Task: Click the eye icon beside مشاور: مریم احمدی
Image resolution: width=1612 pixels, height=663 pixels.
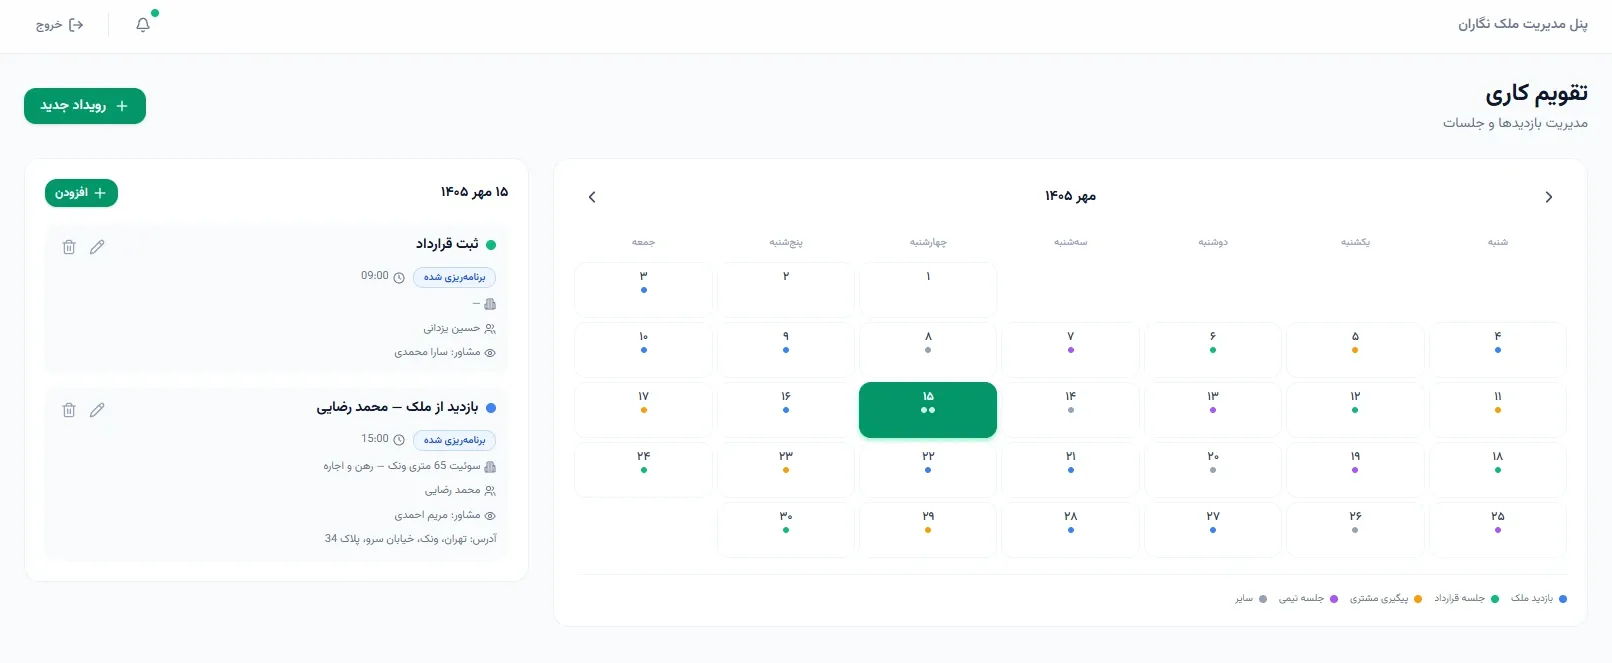Action: tap(490, 516)
